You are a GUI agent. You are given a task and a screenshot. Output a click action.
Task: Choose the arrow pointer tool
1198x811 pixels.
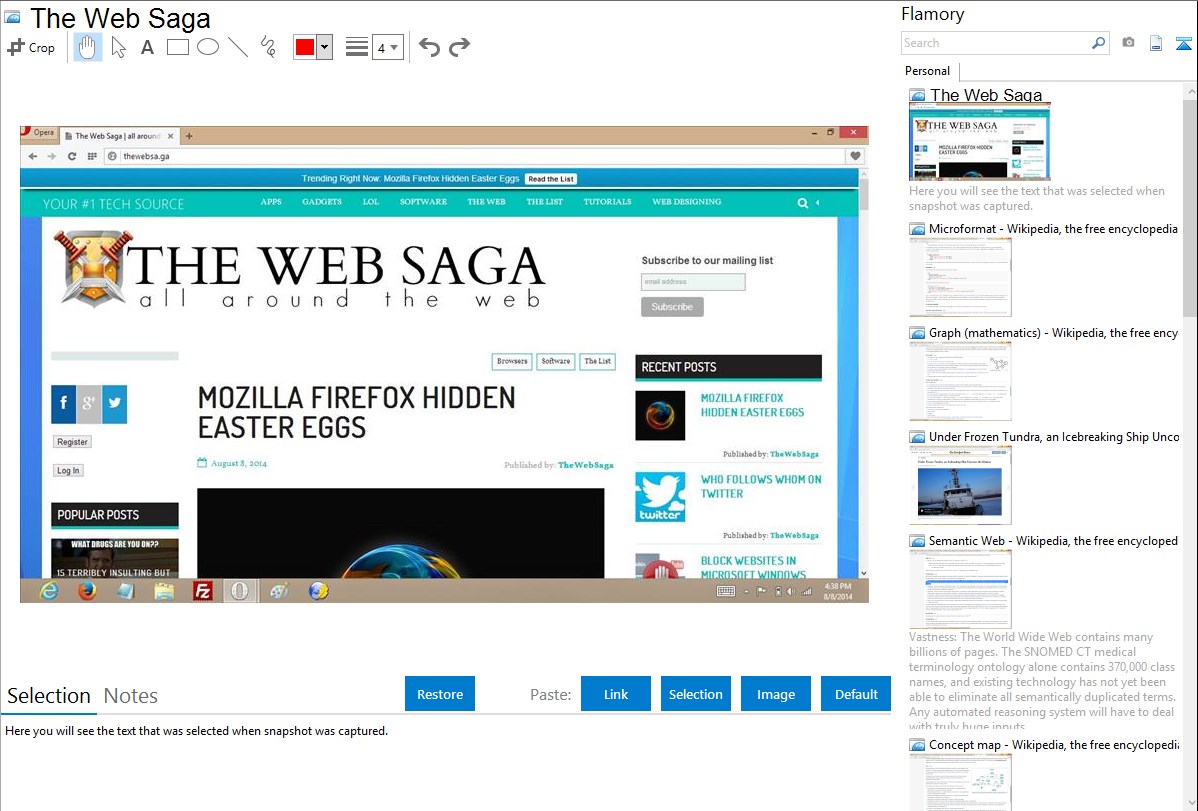pos(118,47)
